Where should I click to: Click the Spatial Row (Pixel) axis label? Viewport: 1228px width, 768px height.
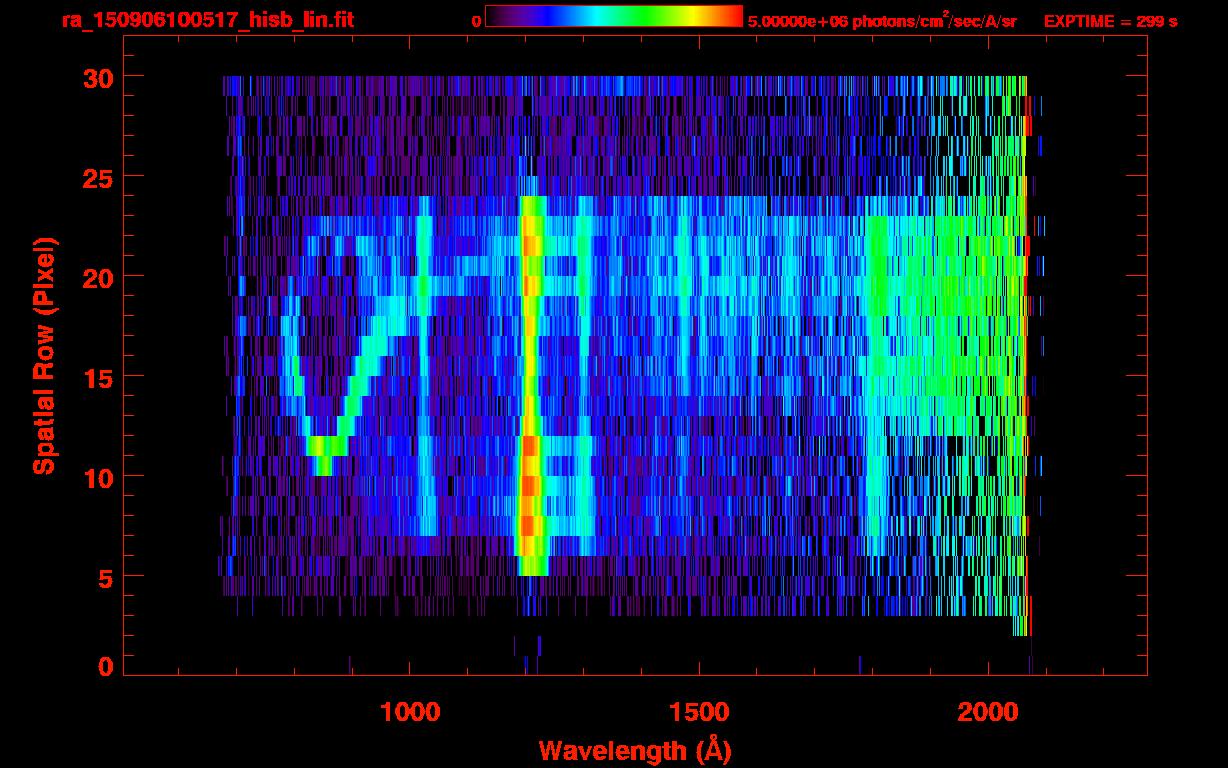(45, 355)
